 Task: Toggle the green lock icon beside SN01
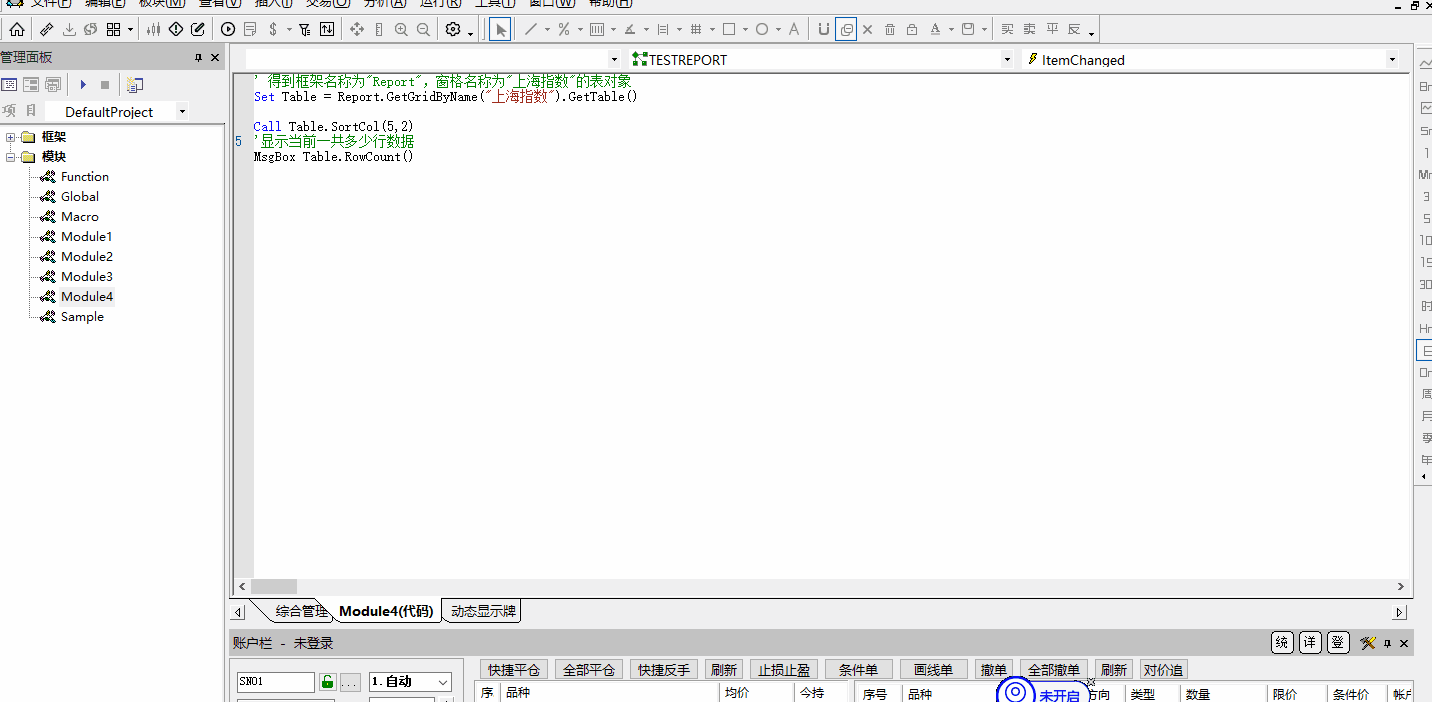point(327,682)
